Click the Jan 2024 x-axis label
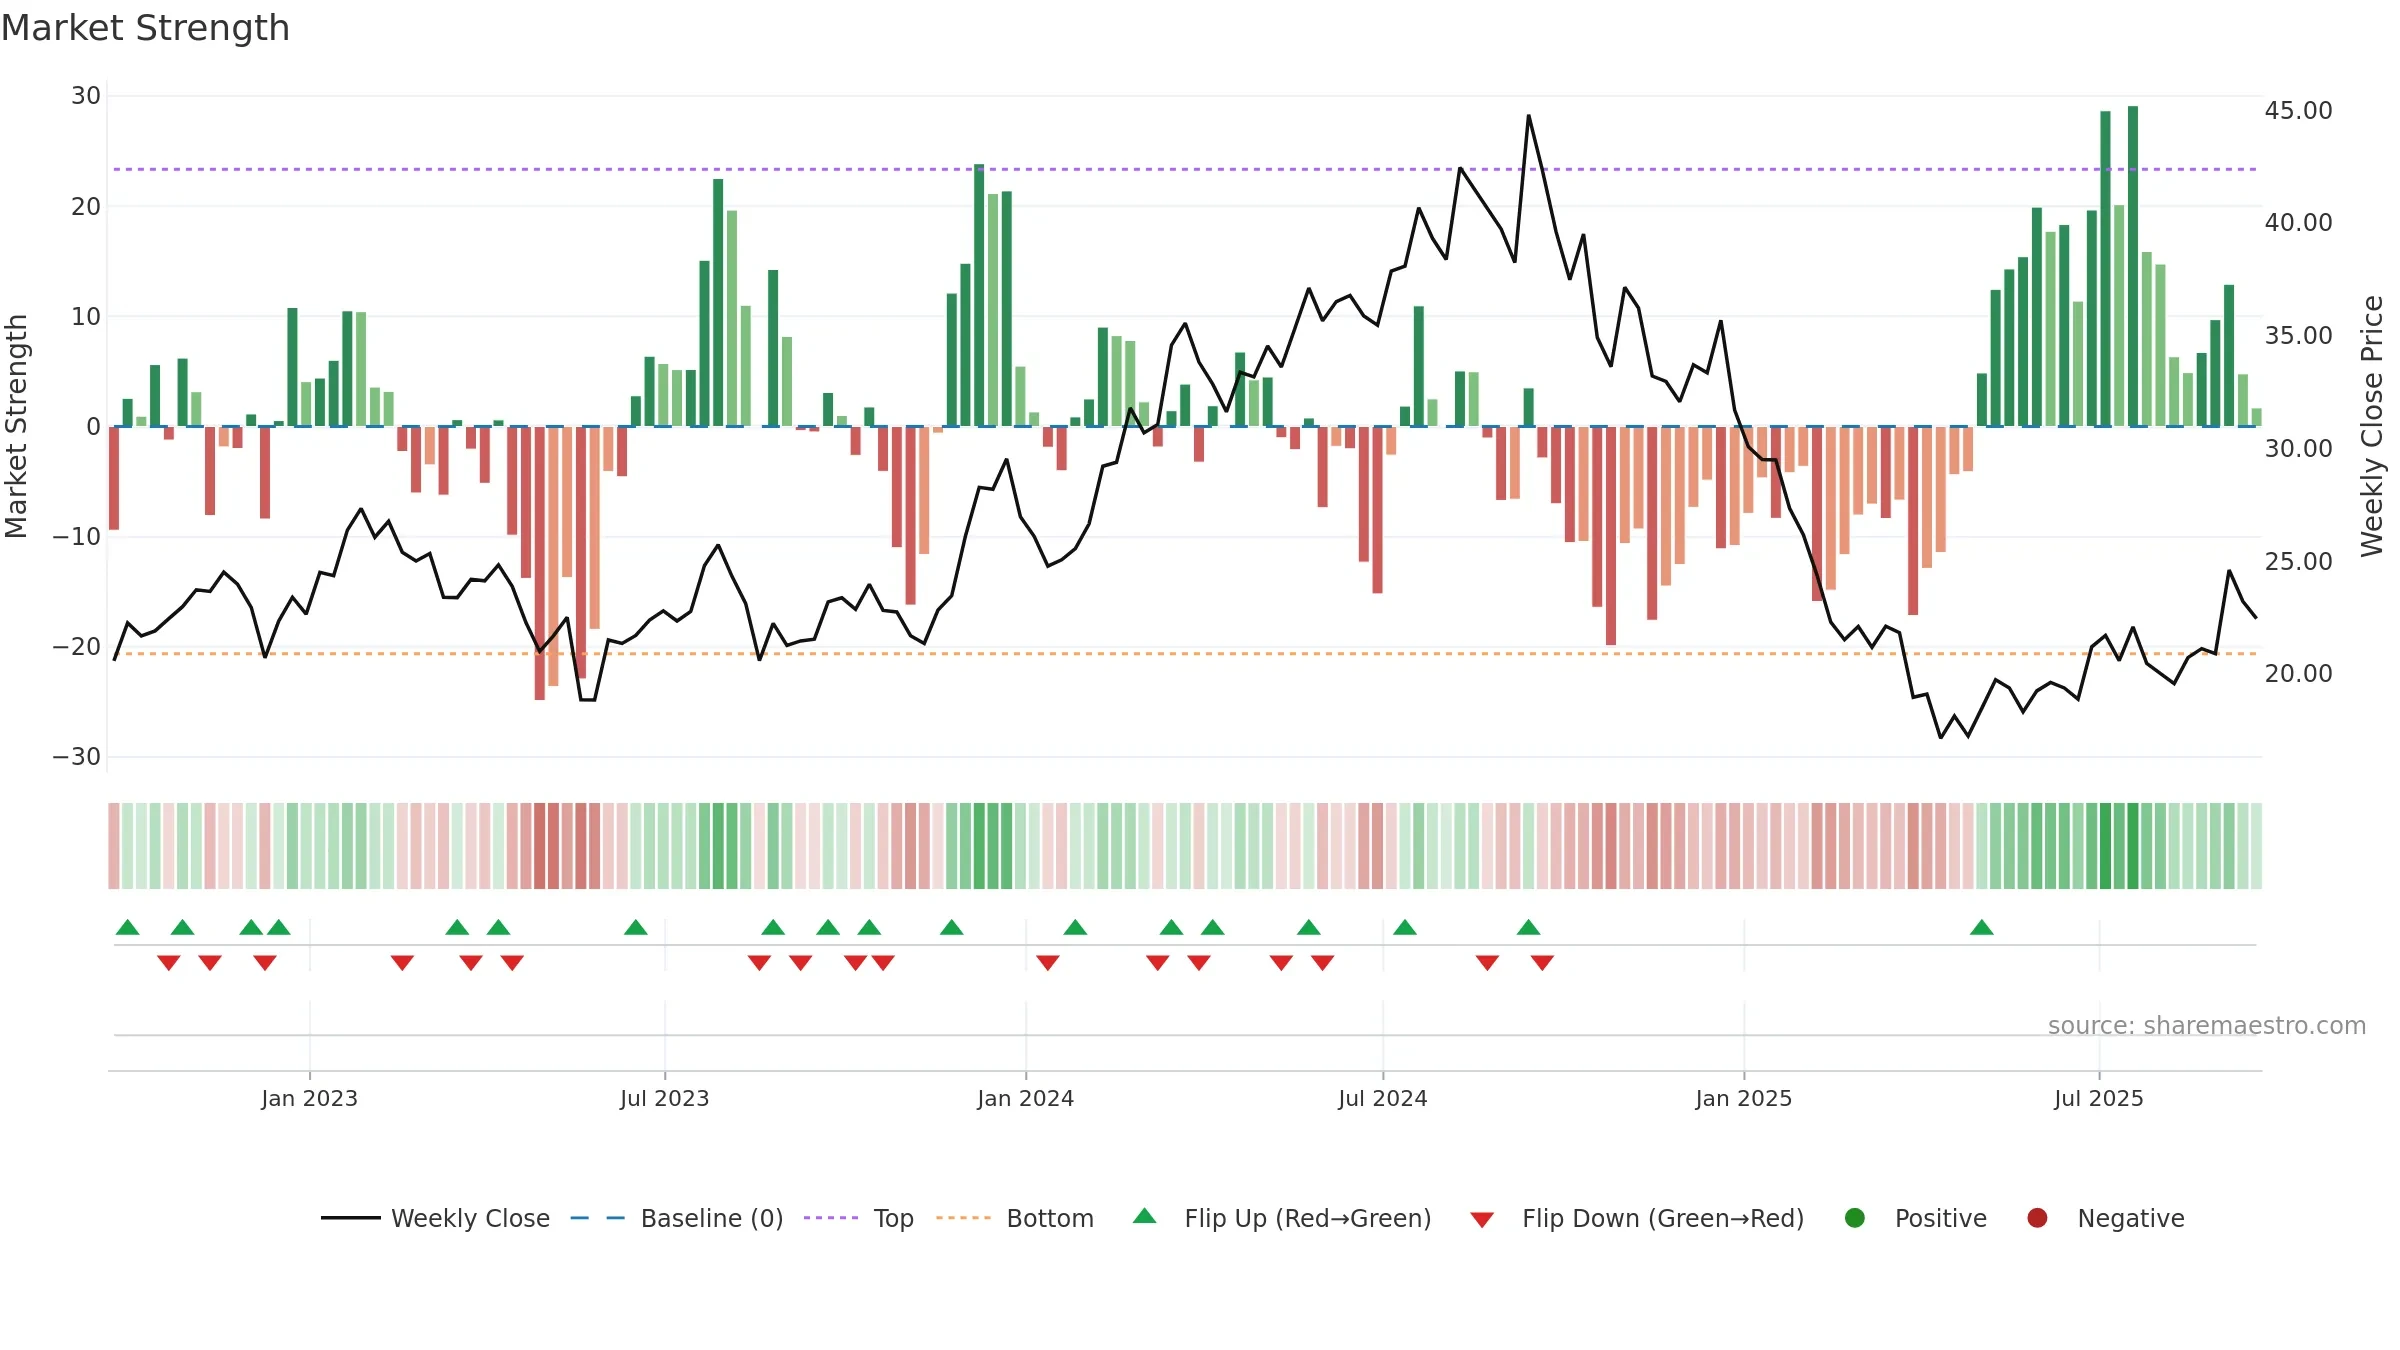 (1026, 1099)
